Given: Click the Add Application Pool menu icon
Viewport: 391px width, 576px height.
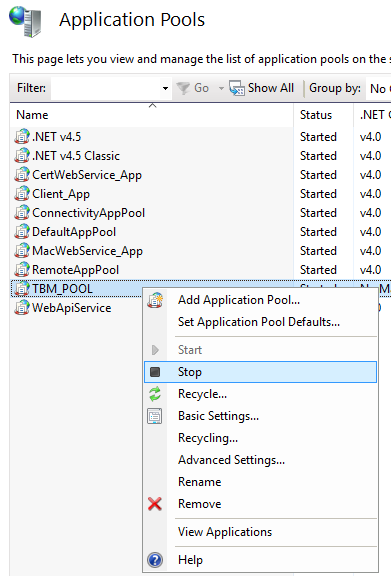Looking at the screenshot, I should tap(155, 300).
